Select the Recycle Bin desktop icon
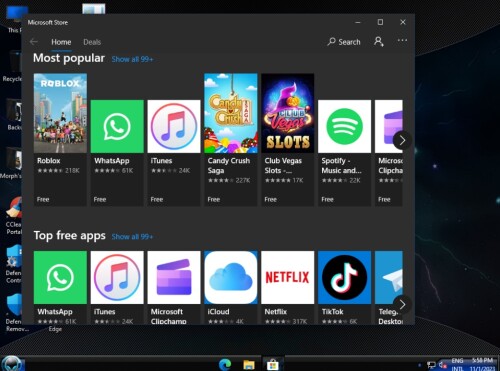 [x=13, y=66]
